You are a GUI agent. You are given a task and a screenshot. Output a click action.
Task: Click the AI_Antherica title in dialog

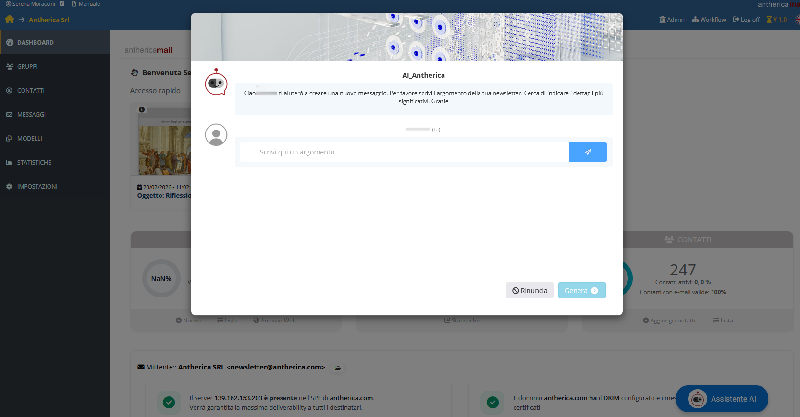[x=423, y=75]
